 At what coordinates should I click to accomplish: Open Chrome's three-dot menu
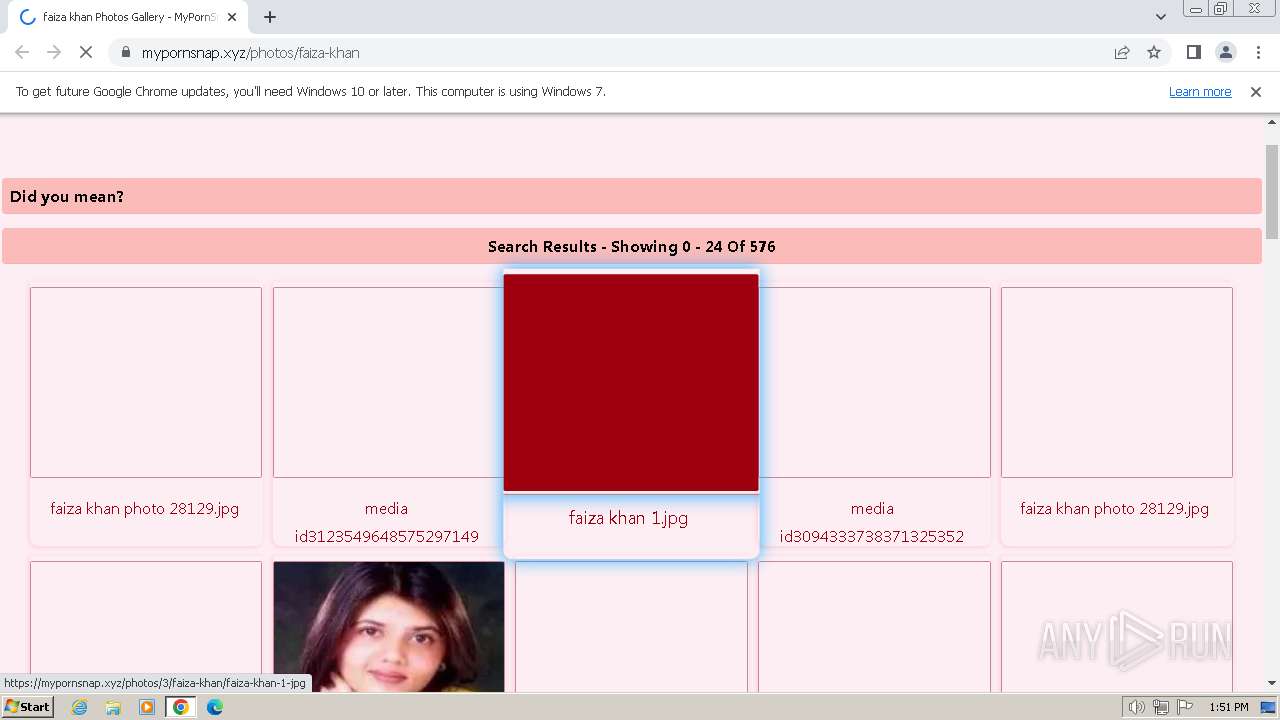coord(1258,52)
